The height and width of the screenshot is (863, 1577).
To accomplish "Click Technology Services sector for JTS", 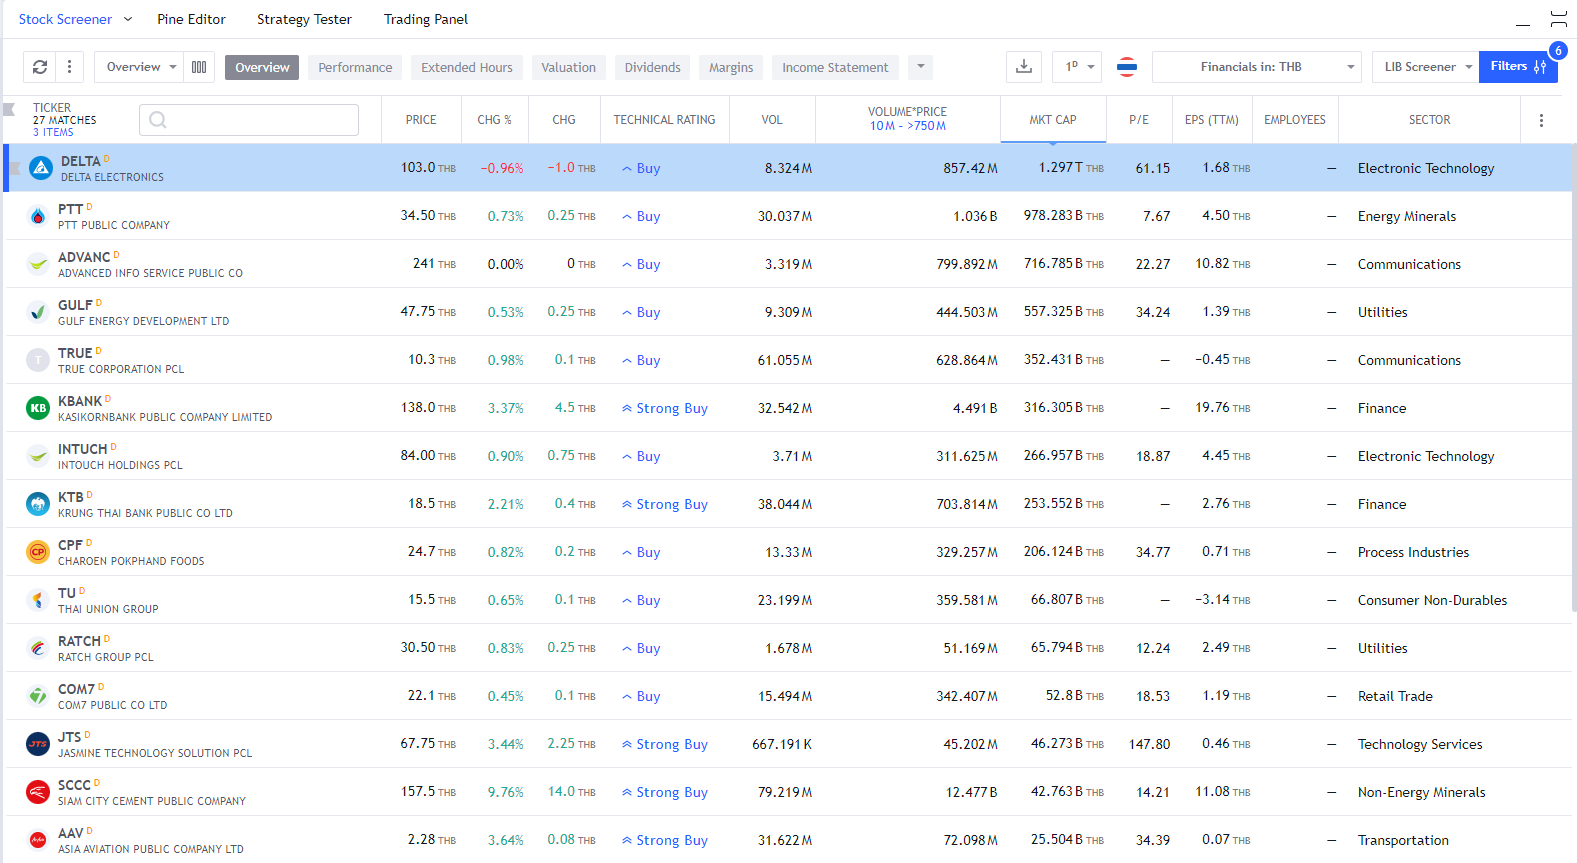I will pos(1420,744).
